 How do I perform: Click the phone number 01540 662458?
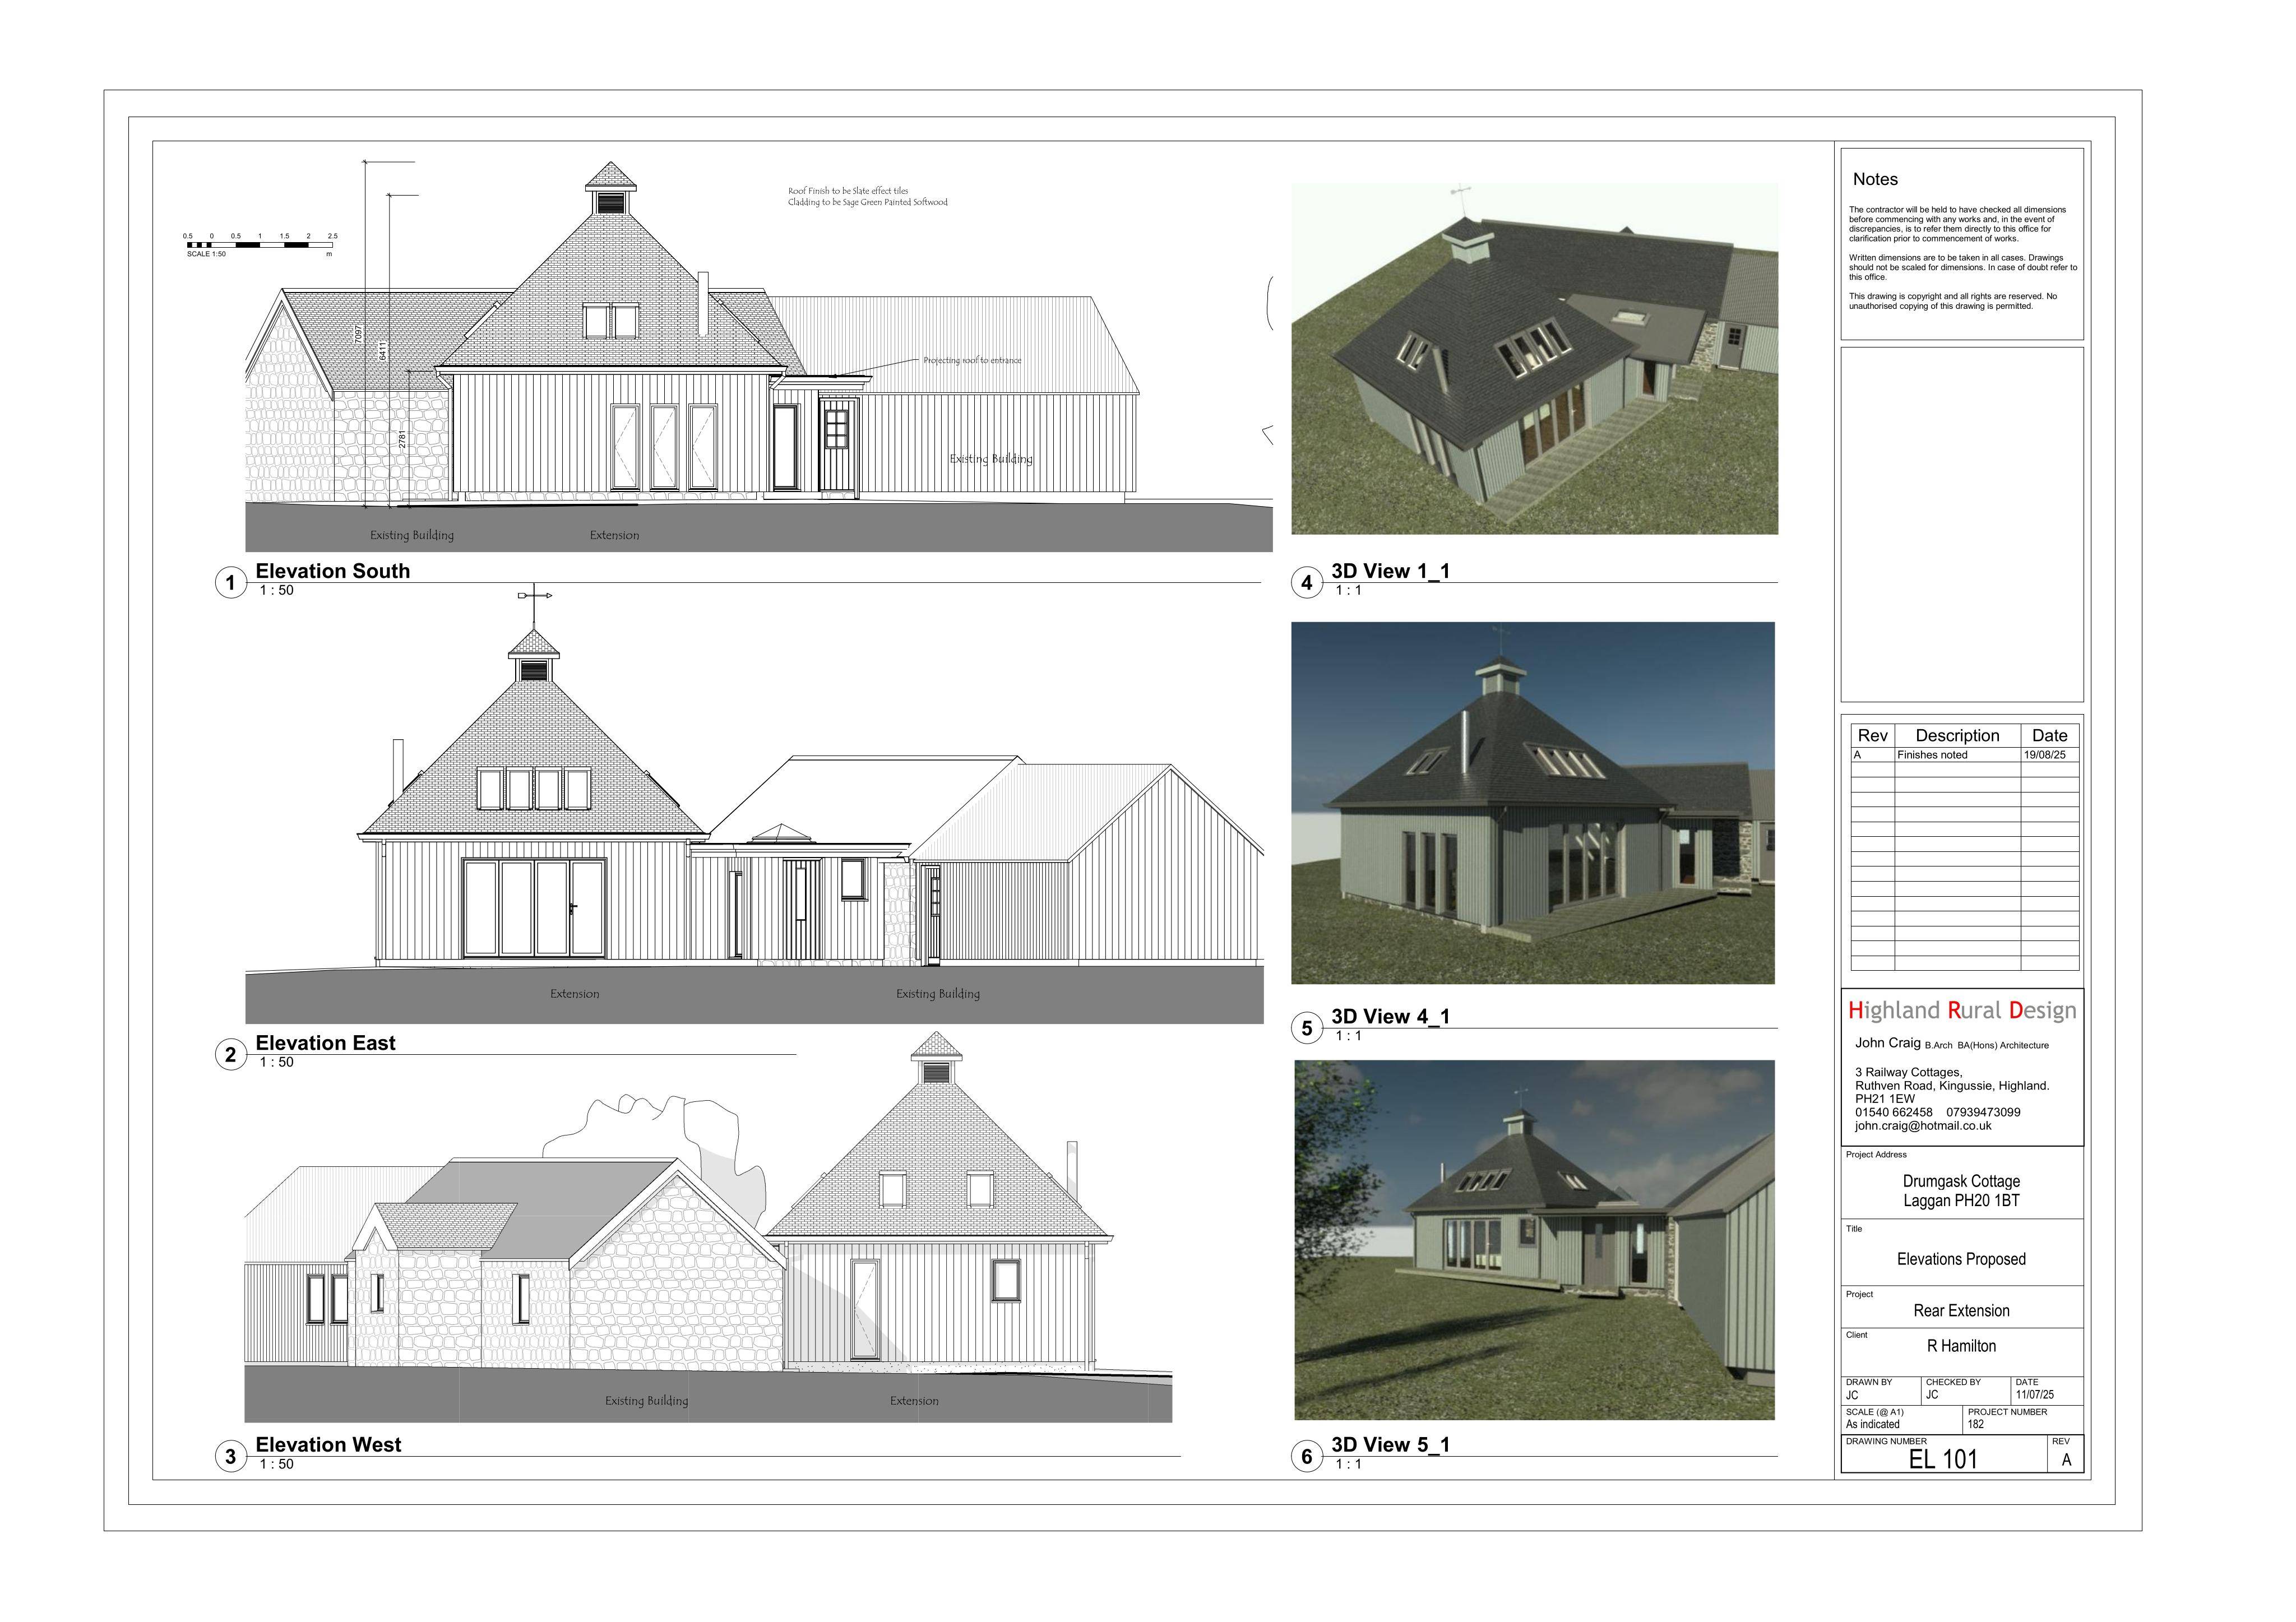point(1894,1112)
